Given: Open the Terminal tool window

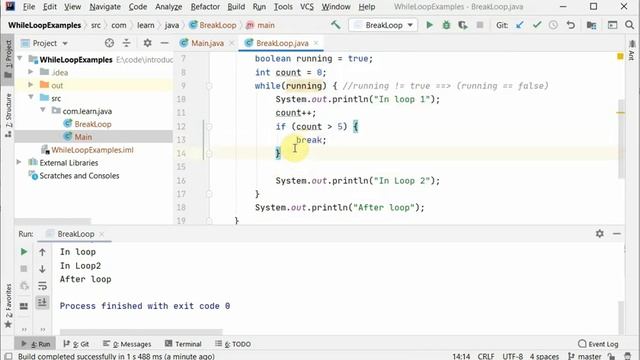Looking at the screenshot, I should coord(183,344).
